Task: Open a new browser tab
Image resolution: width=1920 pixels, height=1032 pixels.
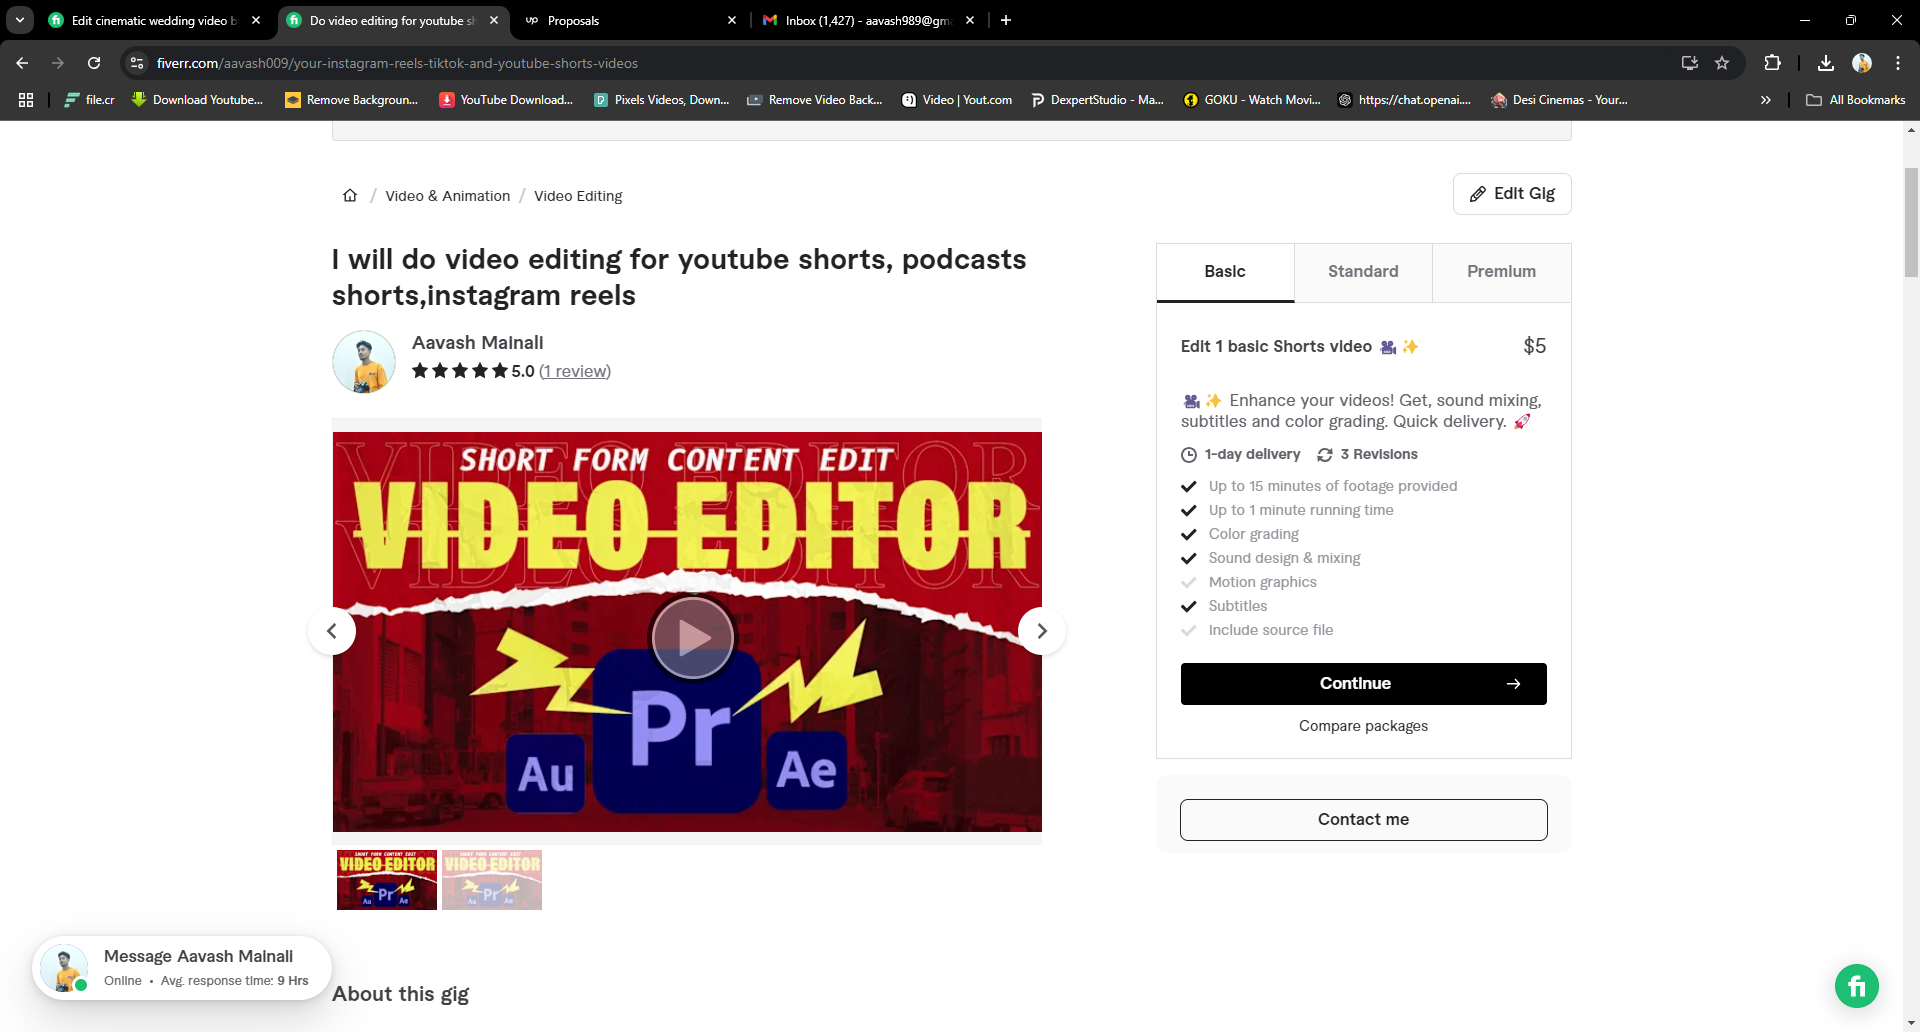Action: [1006, 20]
